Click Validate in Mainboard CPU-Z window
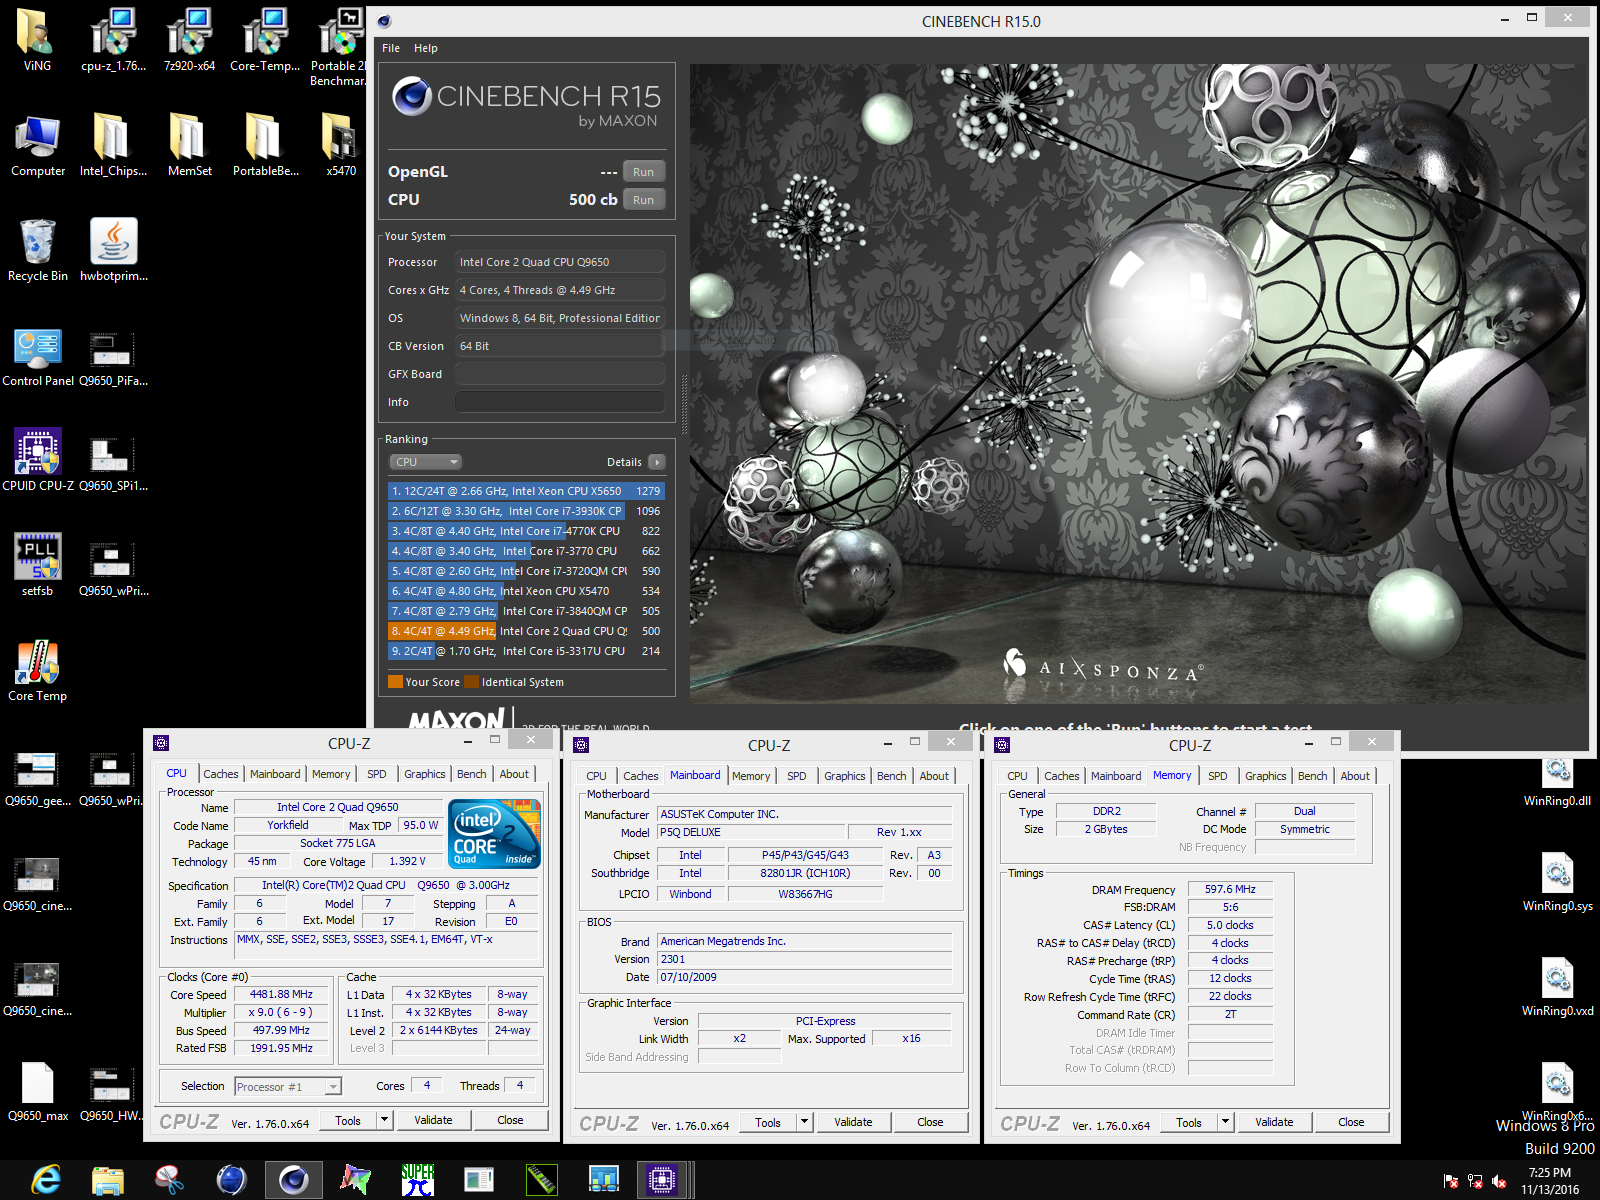Screen dimensions: 1600x1200 click(853, 1122)
